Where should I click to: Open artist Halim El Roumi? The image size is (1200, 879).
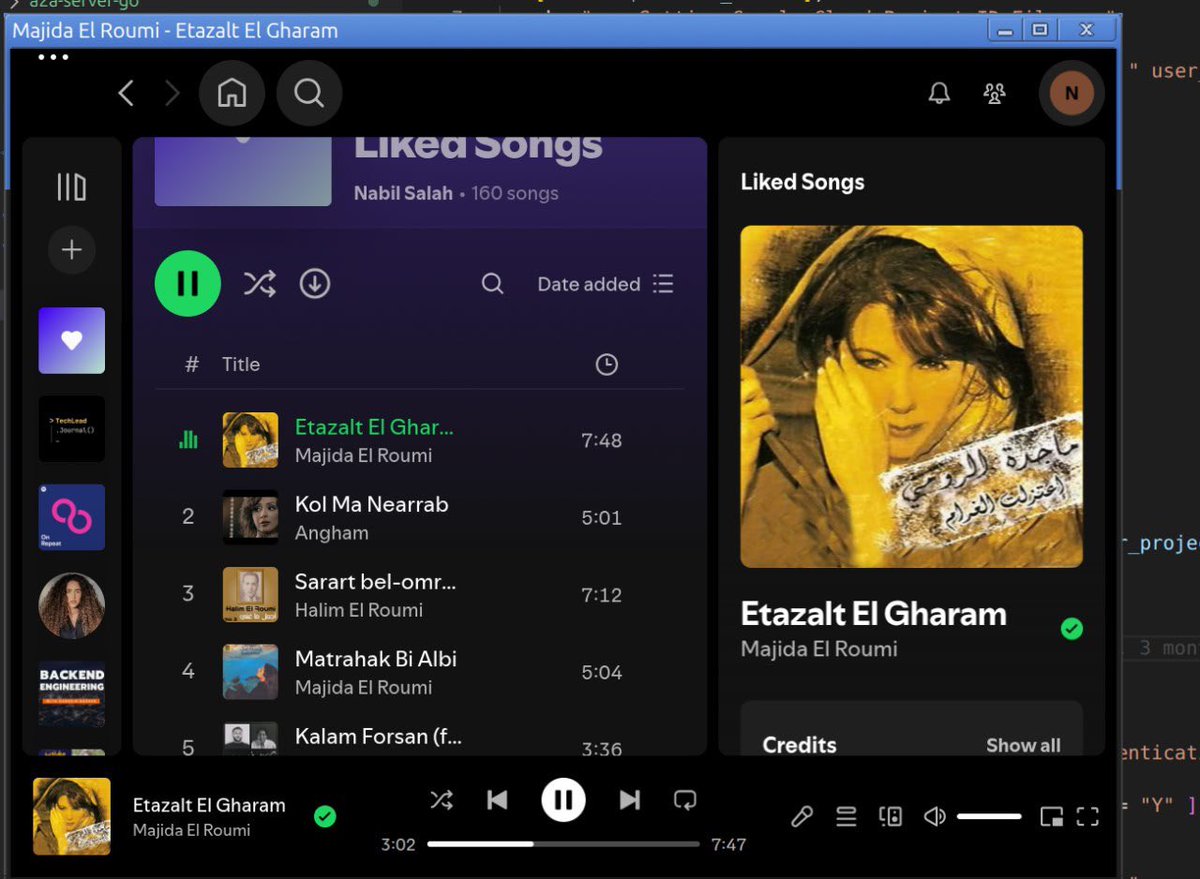[x=359, y=610]
